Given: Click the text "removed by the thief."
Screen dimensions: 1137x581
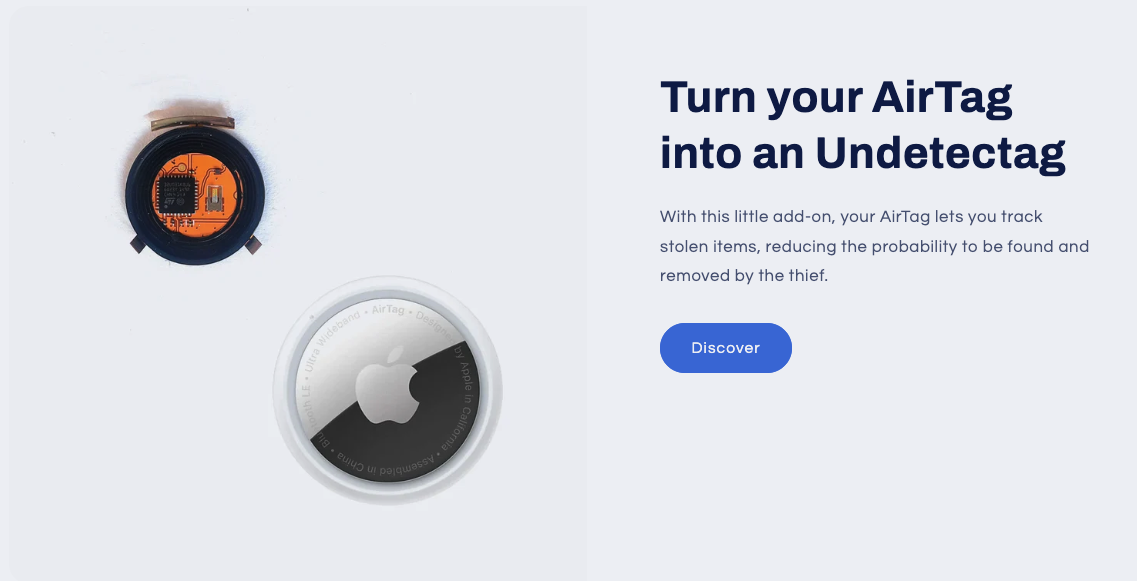Looking at the screenshot, I should 743,276.
